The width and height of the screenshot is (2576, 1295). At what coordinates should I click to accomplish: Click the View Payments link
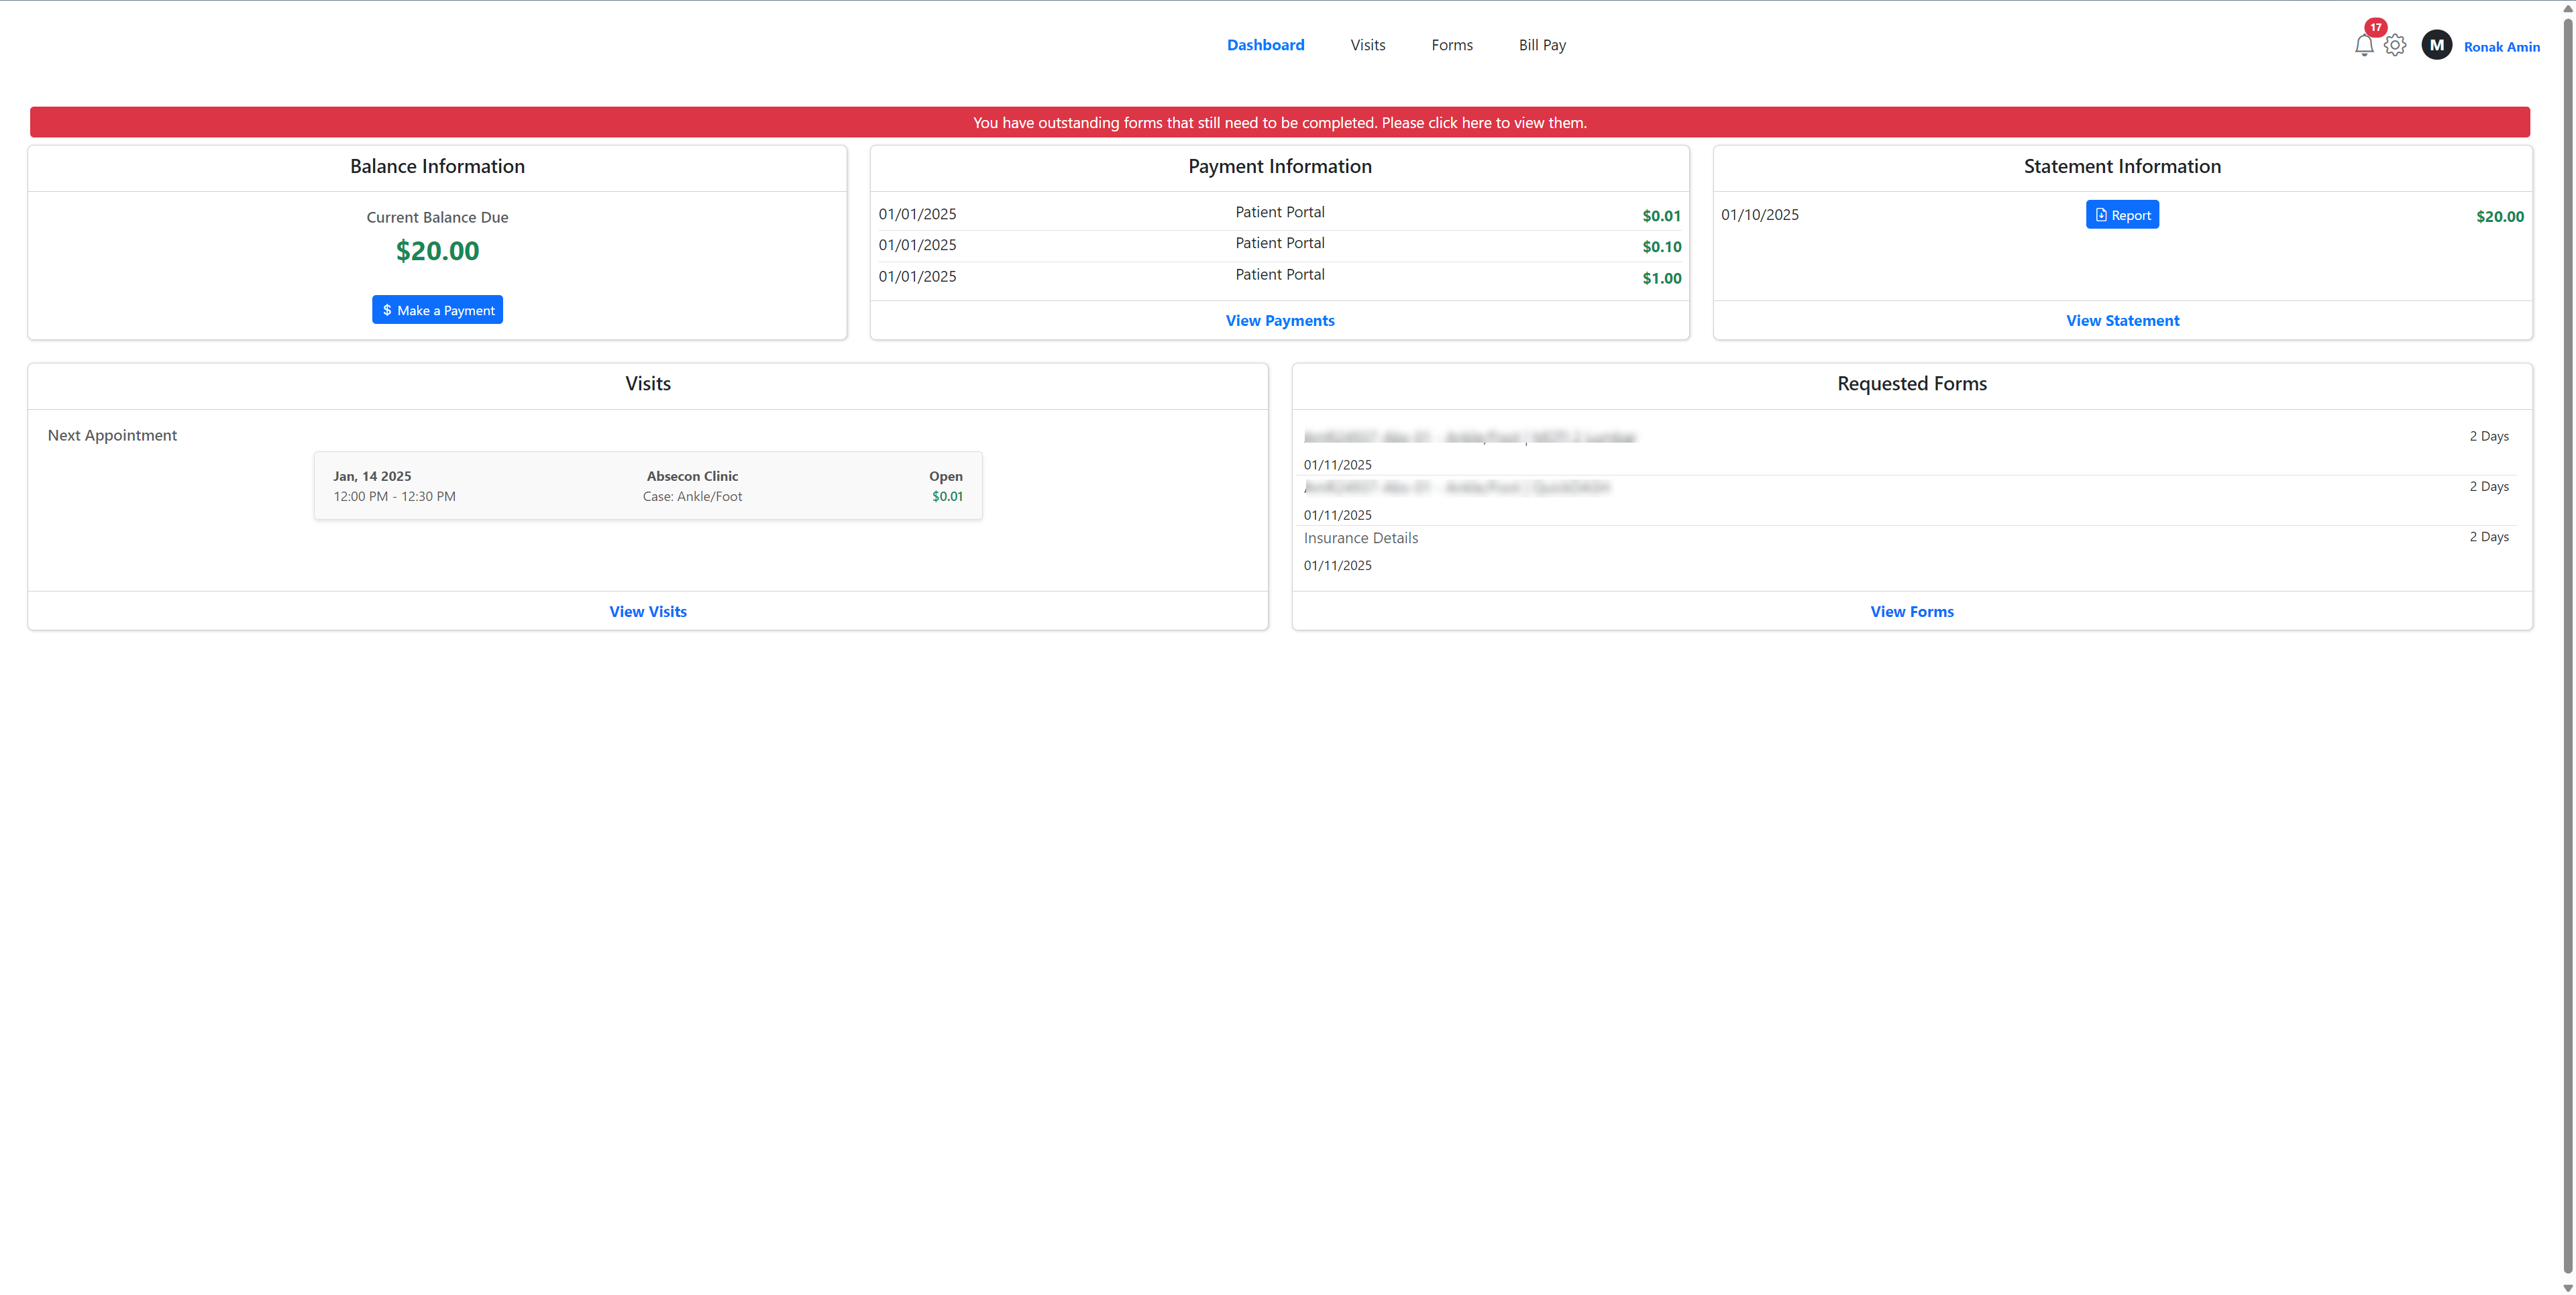pos(1279,321)
